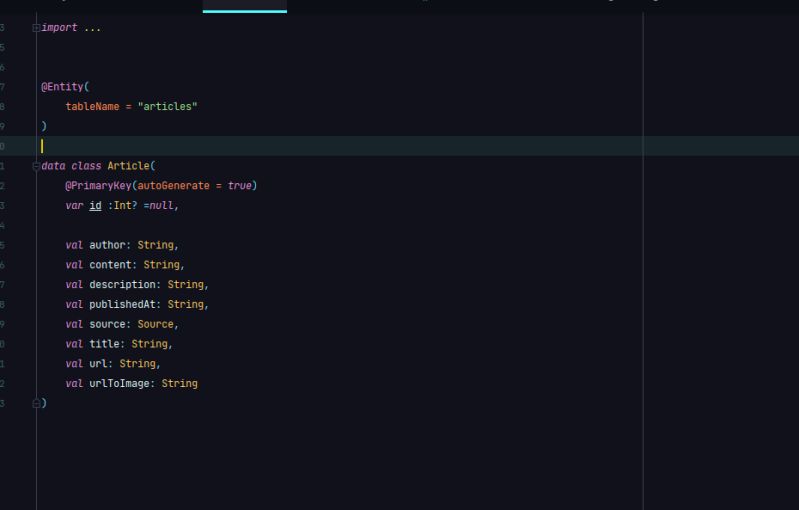Click the String type on the description line

[x=185, y=284]
